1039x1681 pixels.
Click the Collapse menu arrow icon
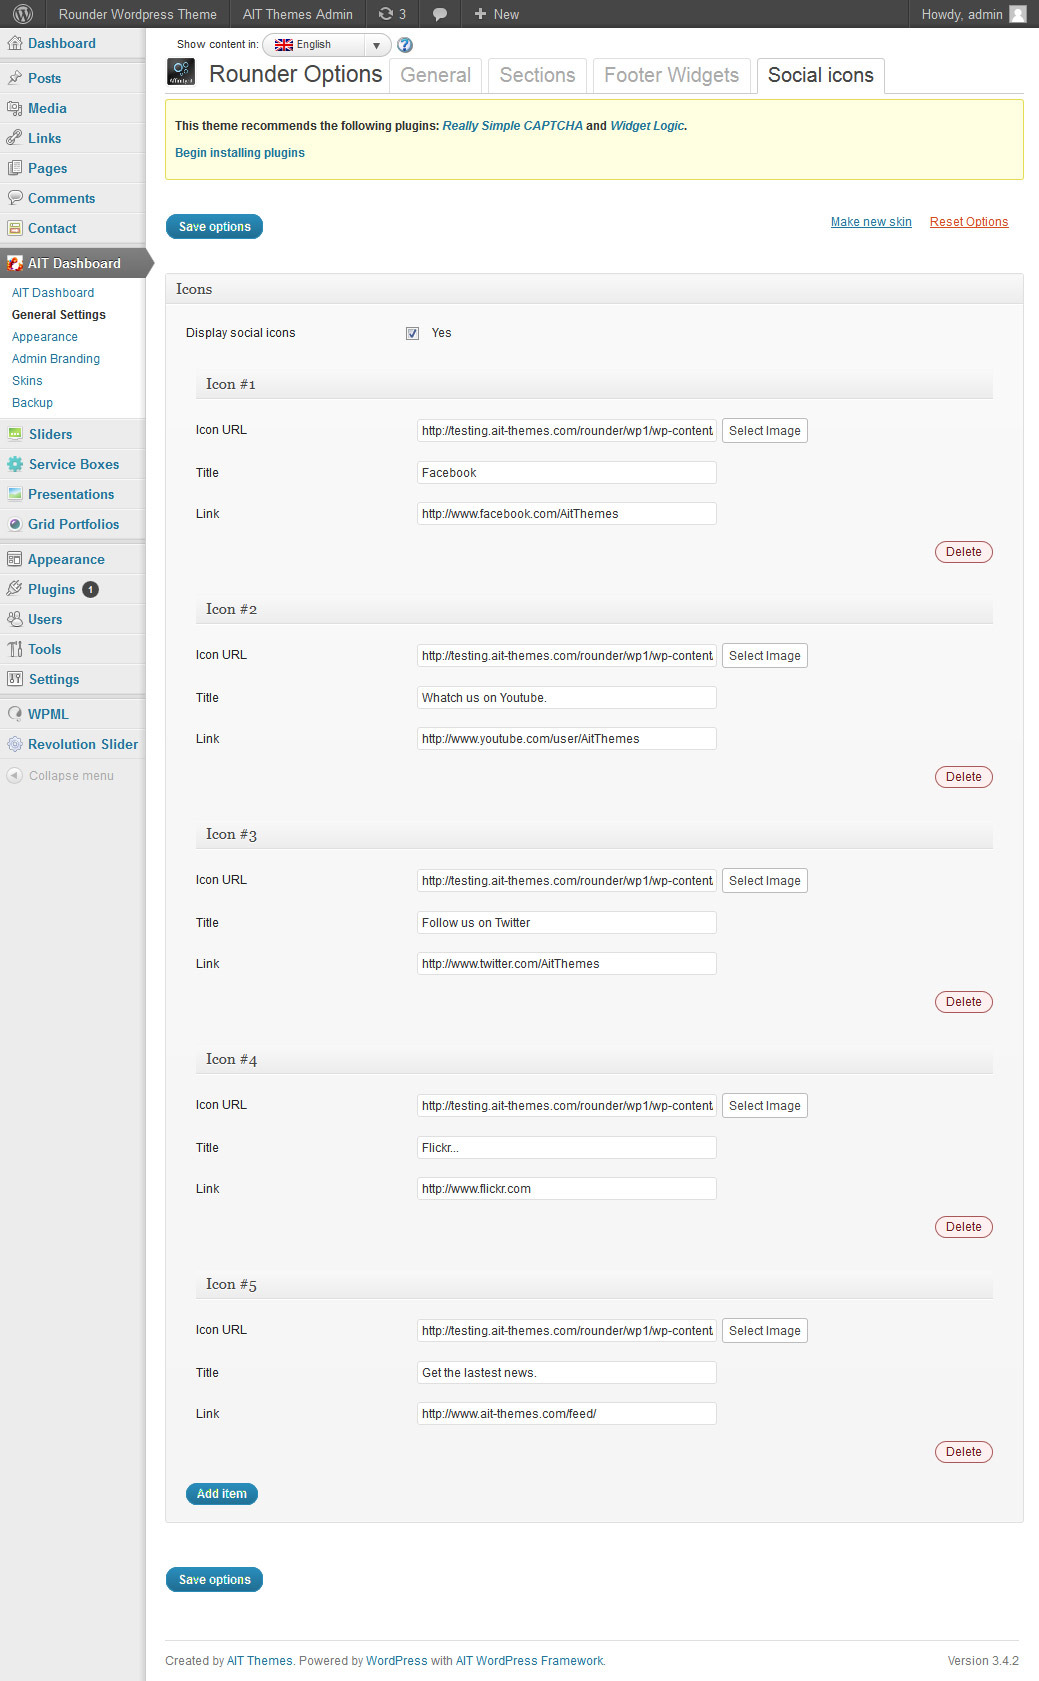(x=15, y=776)
